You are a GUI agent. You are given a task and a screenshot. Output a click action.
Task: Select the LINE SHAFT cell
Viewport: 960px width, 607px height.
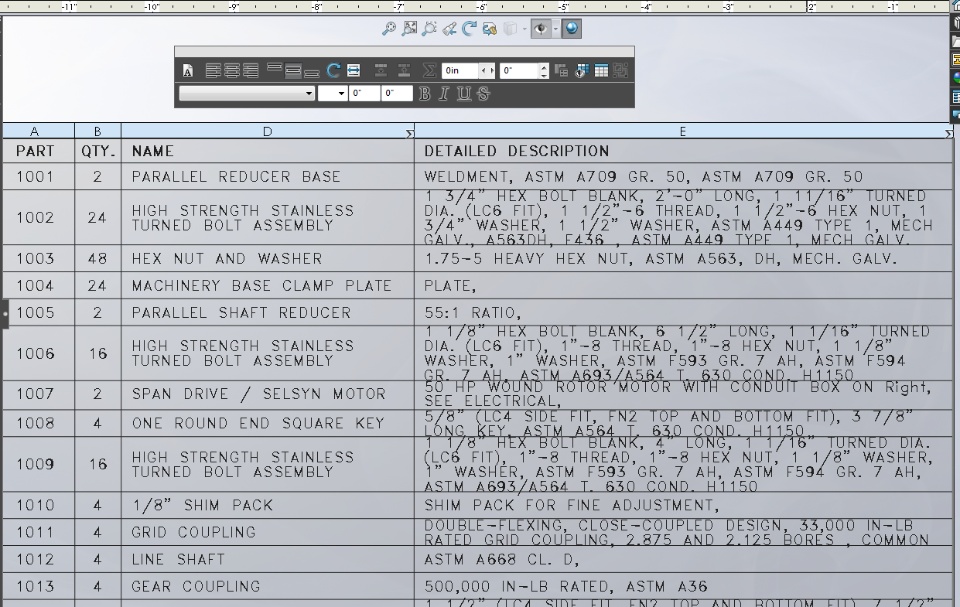point(268,559)
